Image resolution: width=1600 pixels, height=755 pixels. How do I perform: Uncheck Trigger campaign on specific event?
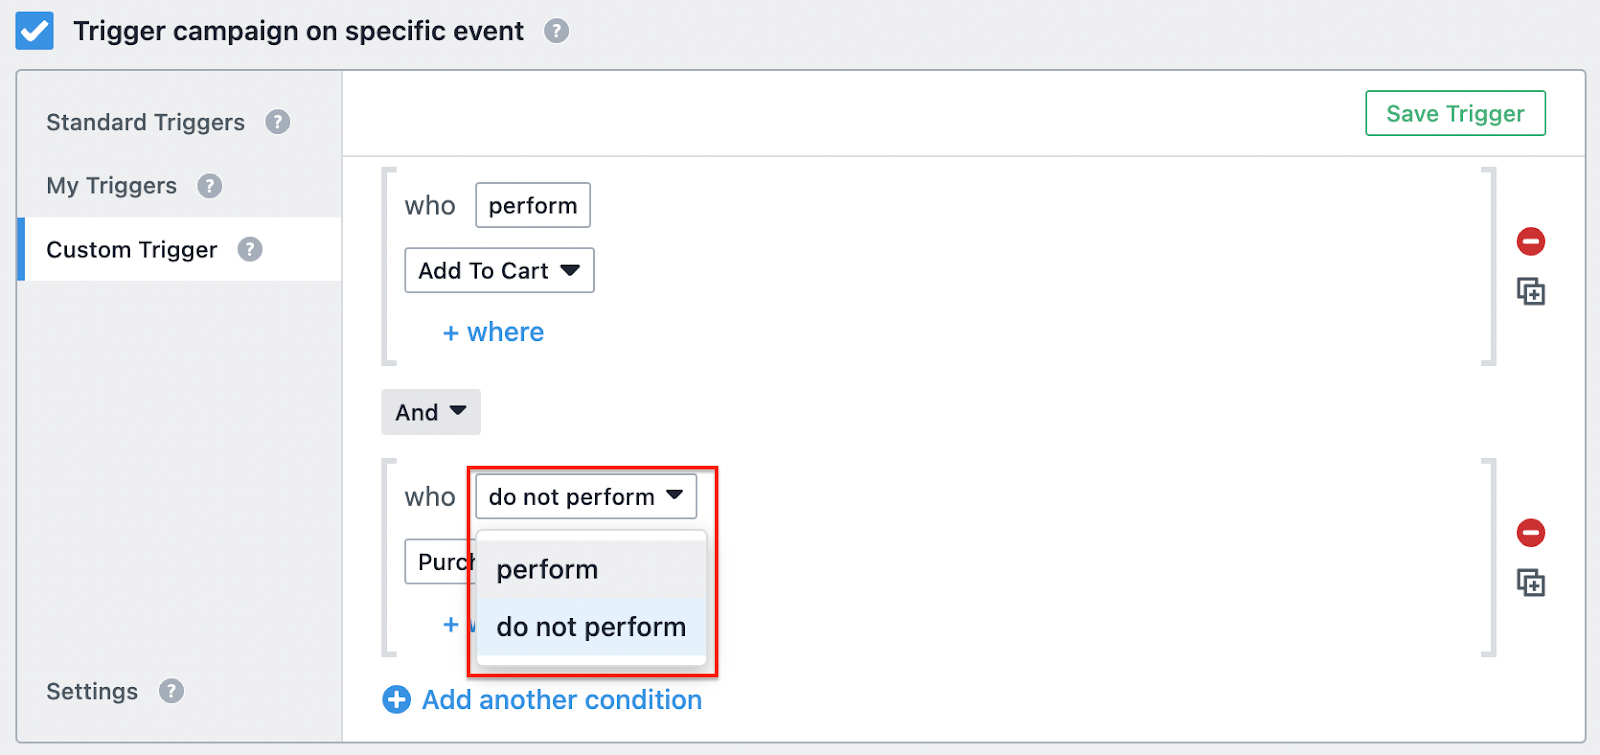[x=35, y=31]
